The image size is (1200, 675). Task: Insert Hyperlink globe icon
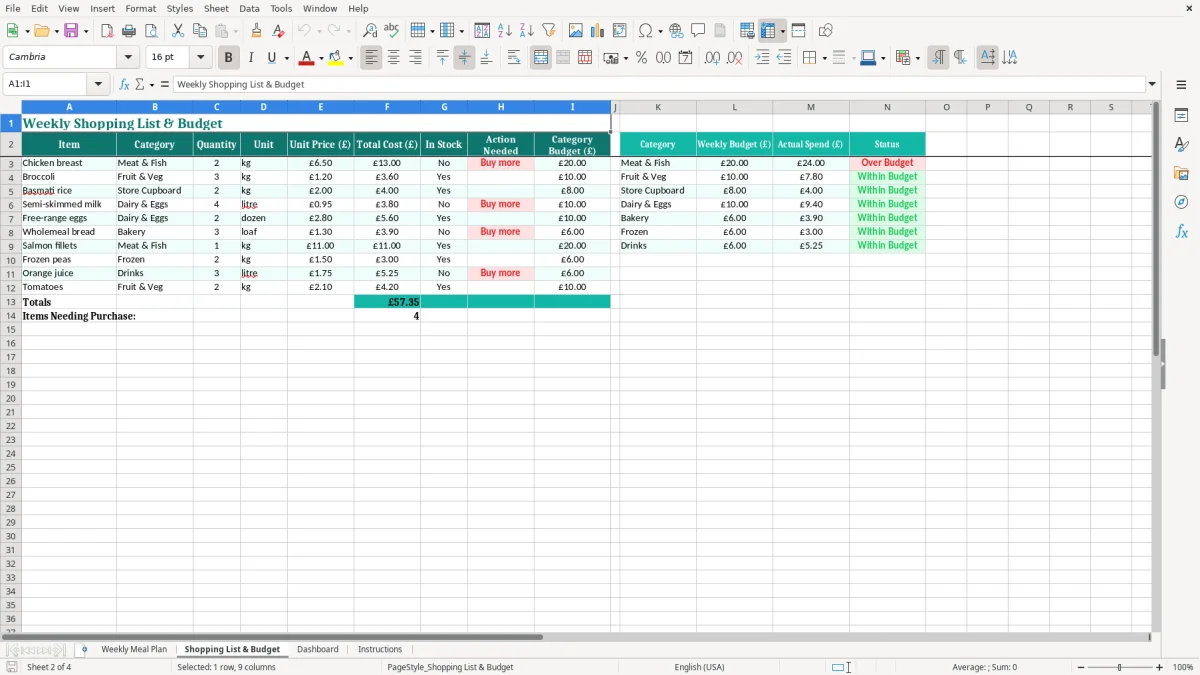tap(677, 31)
